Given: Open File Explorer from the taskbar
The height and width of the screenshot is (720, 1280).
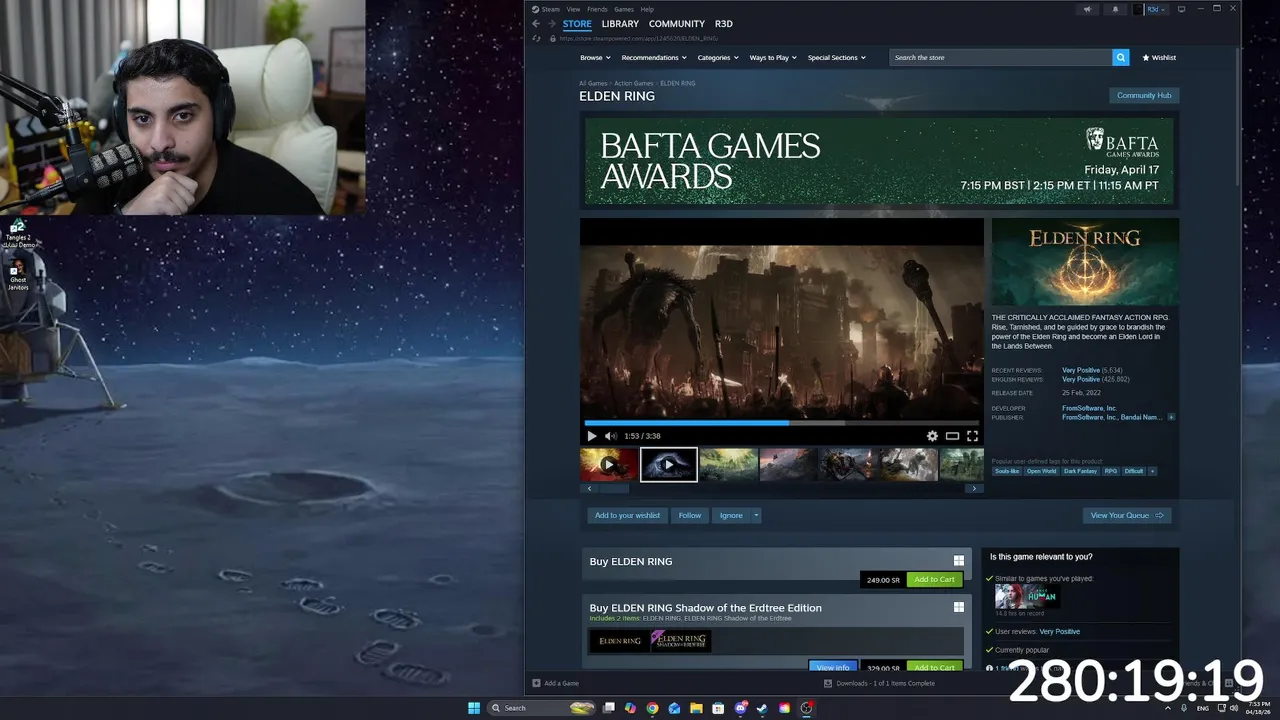Looking at the screenshot, I should coord(696,708).
